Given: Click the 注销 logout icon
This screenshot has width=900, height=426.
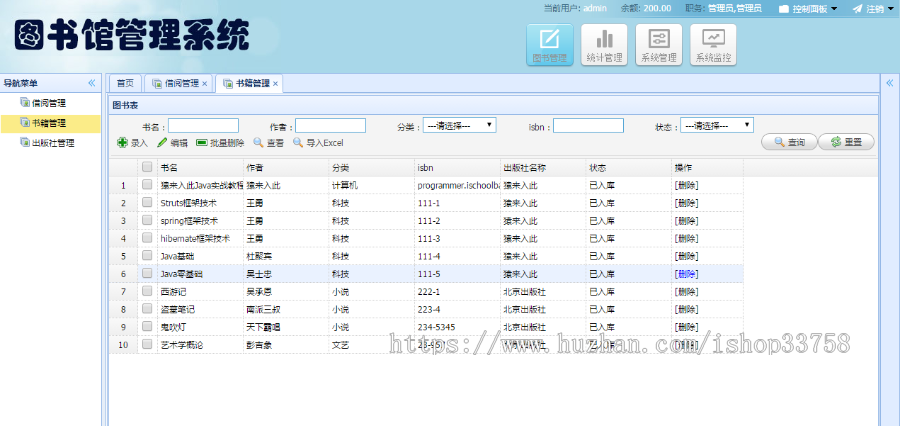Looking at the screenshot, I should coord(858,9).
